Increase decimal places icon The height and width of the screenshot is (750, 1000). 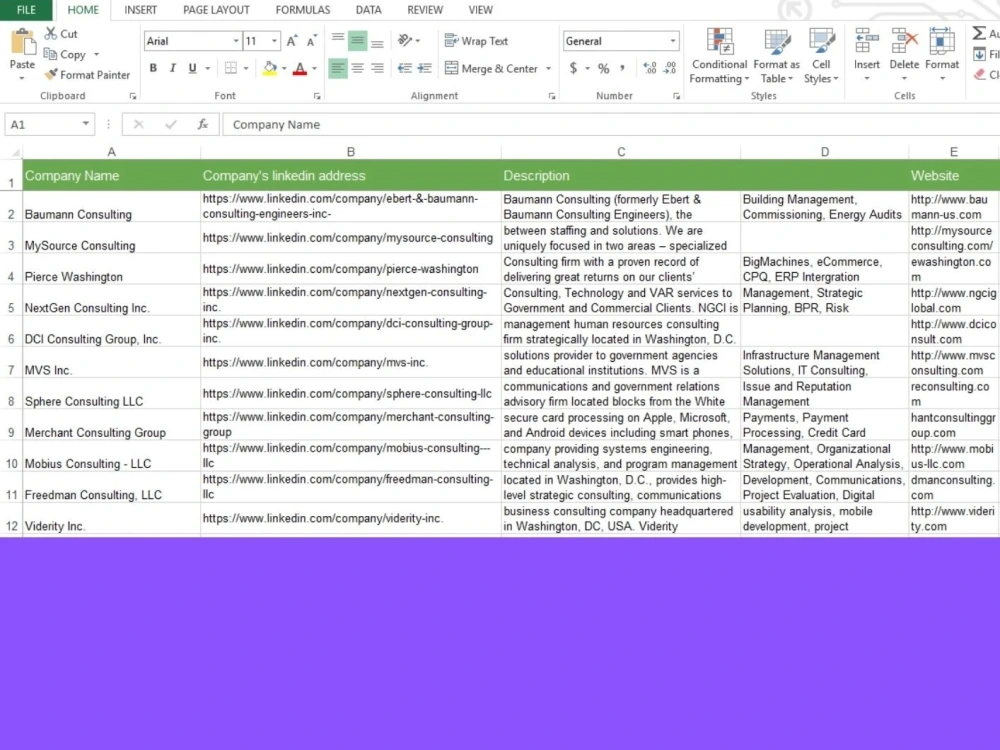(650, 68)
